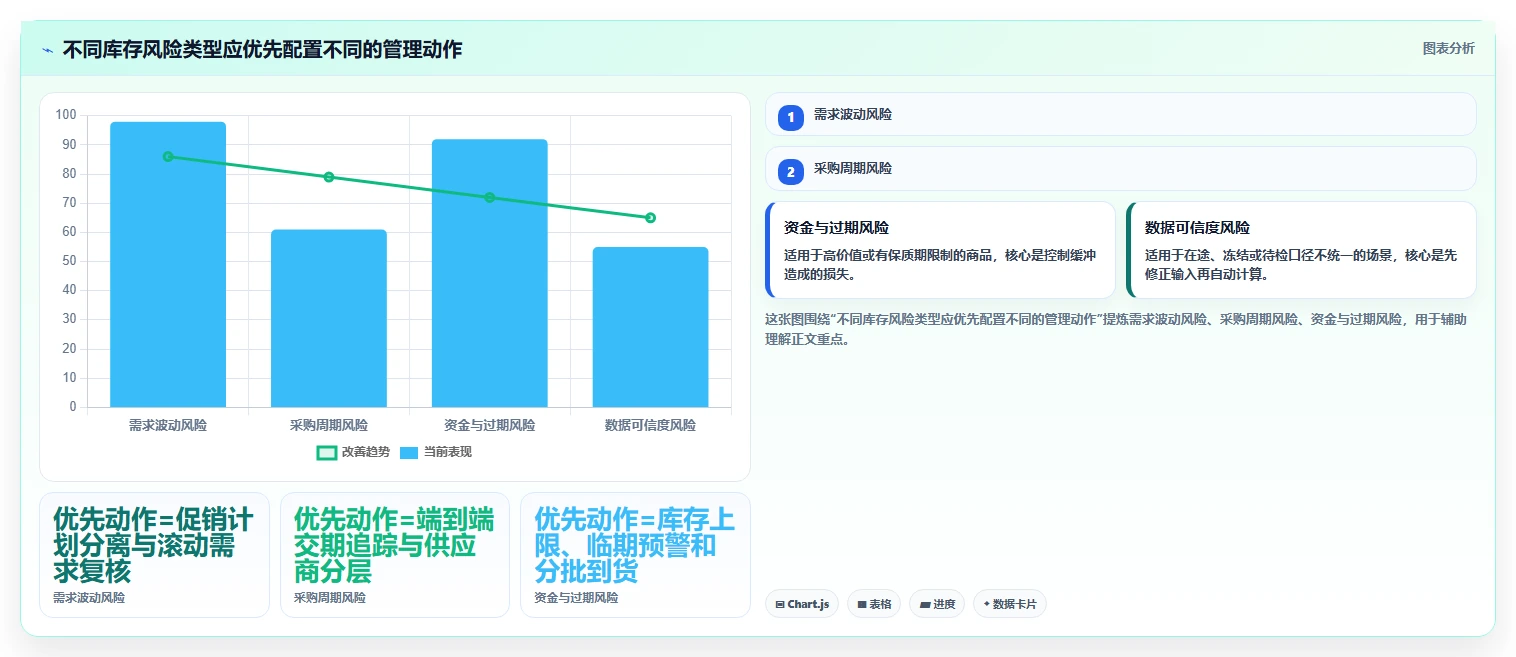
Task: Click the x-axis label 需求波动风险
Action: [168, 425]
